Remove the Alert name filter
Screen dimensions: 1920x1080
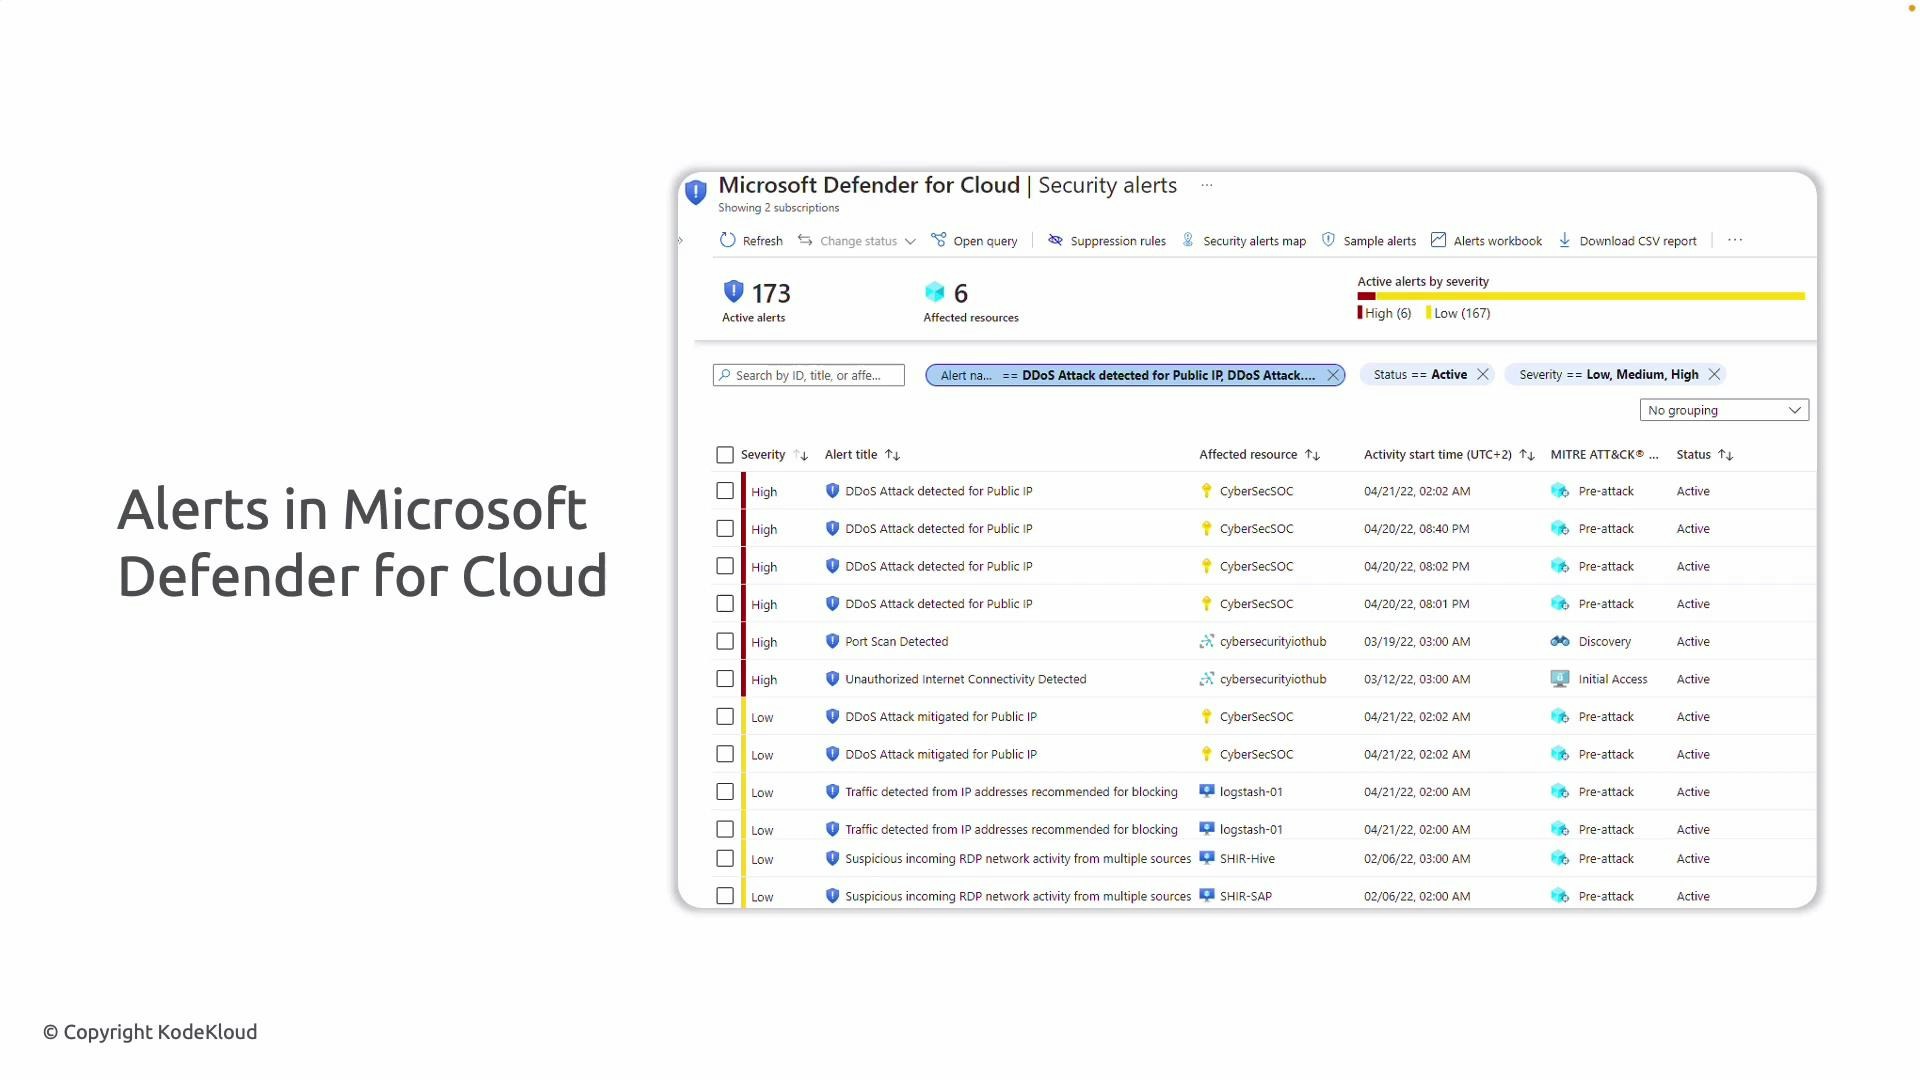pyautogui.click(x=1333, y=374)
